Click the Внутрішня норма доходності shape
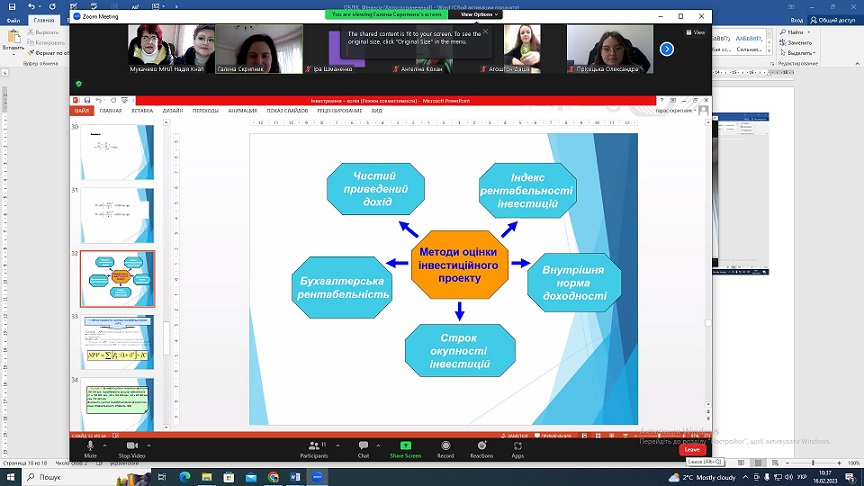Image resolution: width=864 pixels, height=486 pixels. point(574,283)
